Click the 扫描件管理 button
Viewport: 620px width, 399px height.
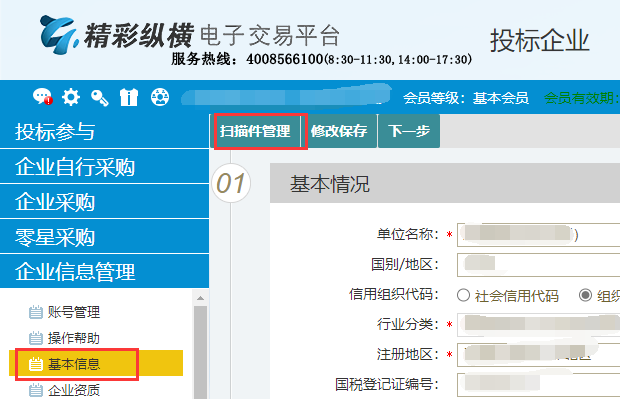pos(255,131)
